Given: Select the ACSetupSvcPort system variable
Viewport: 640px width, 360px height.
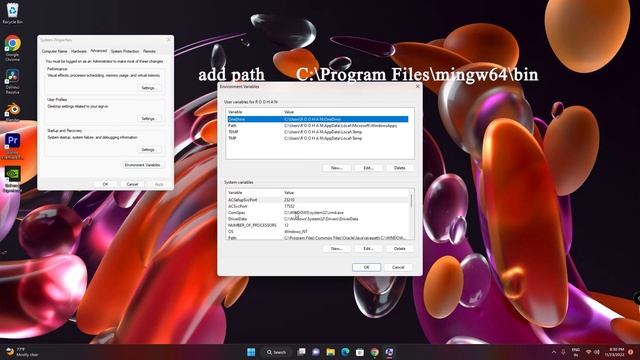Looking at the screenshot, I should point(318,200).
